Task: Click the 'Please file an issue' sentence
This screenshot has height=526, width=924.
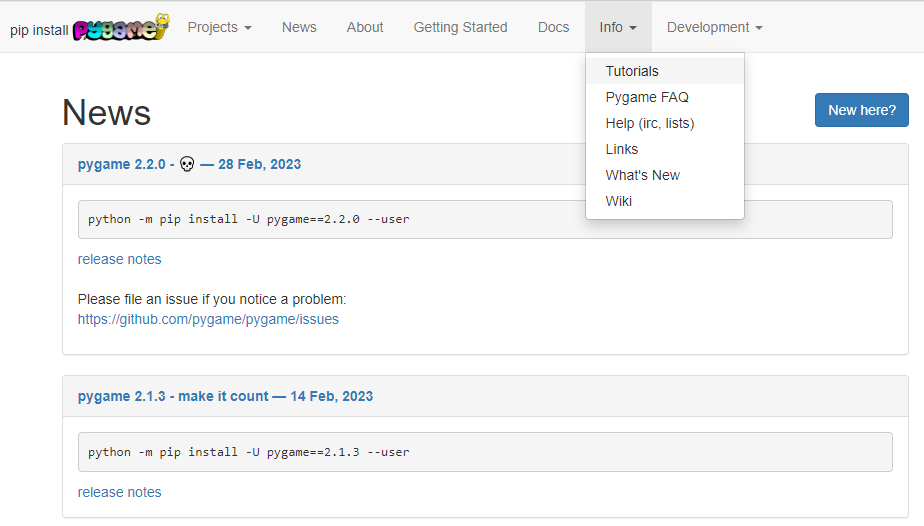Action: point(212,299)
